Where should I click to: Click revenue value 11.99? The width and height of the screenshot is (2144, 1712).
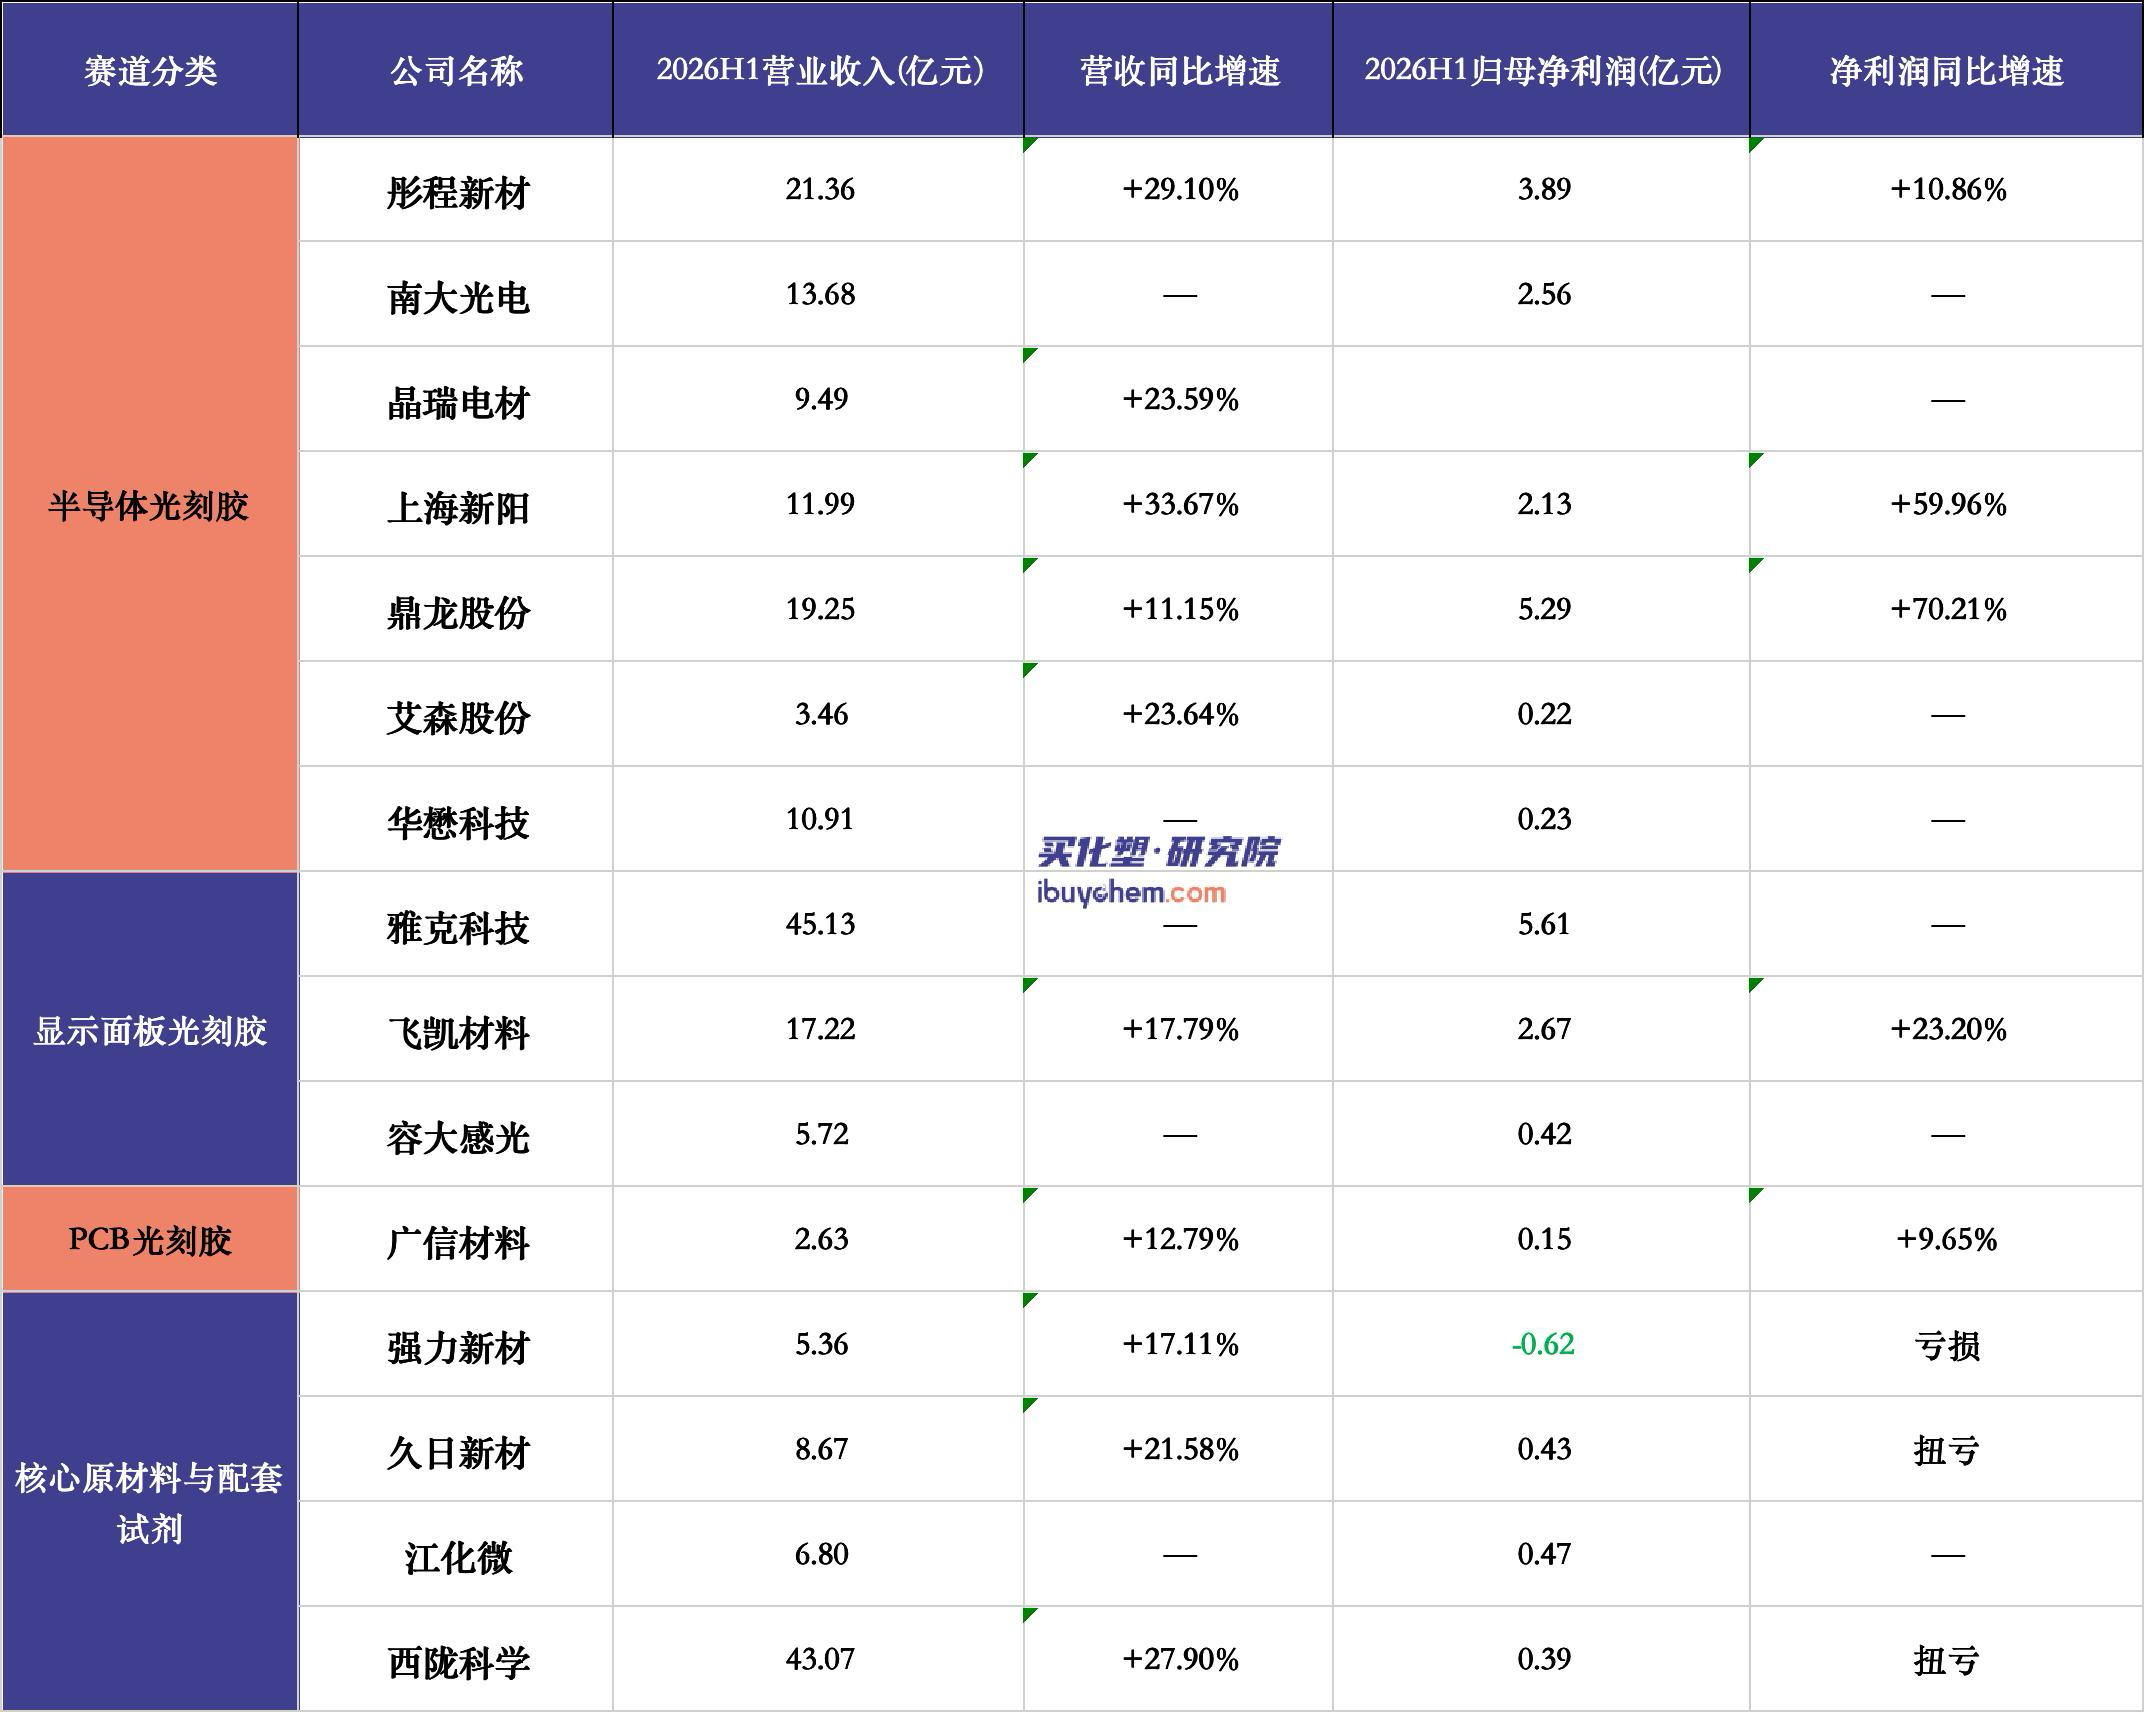click(x=820, y=504)
